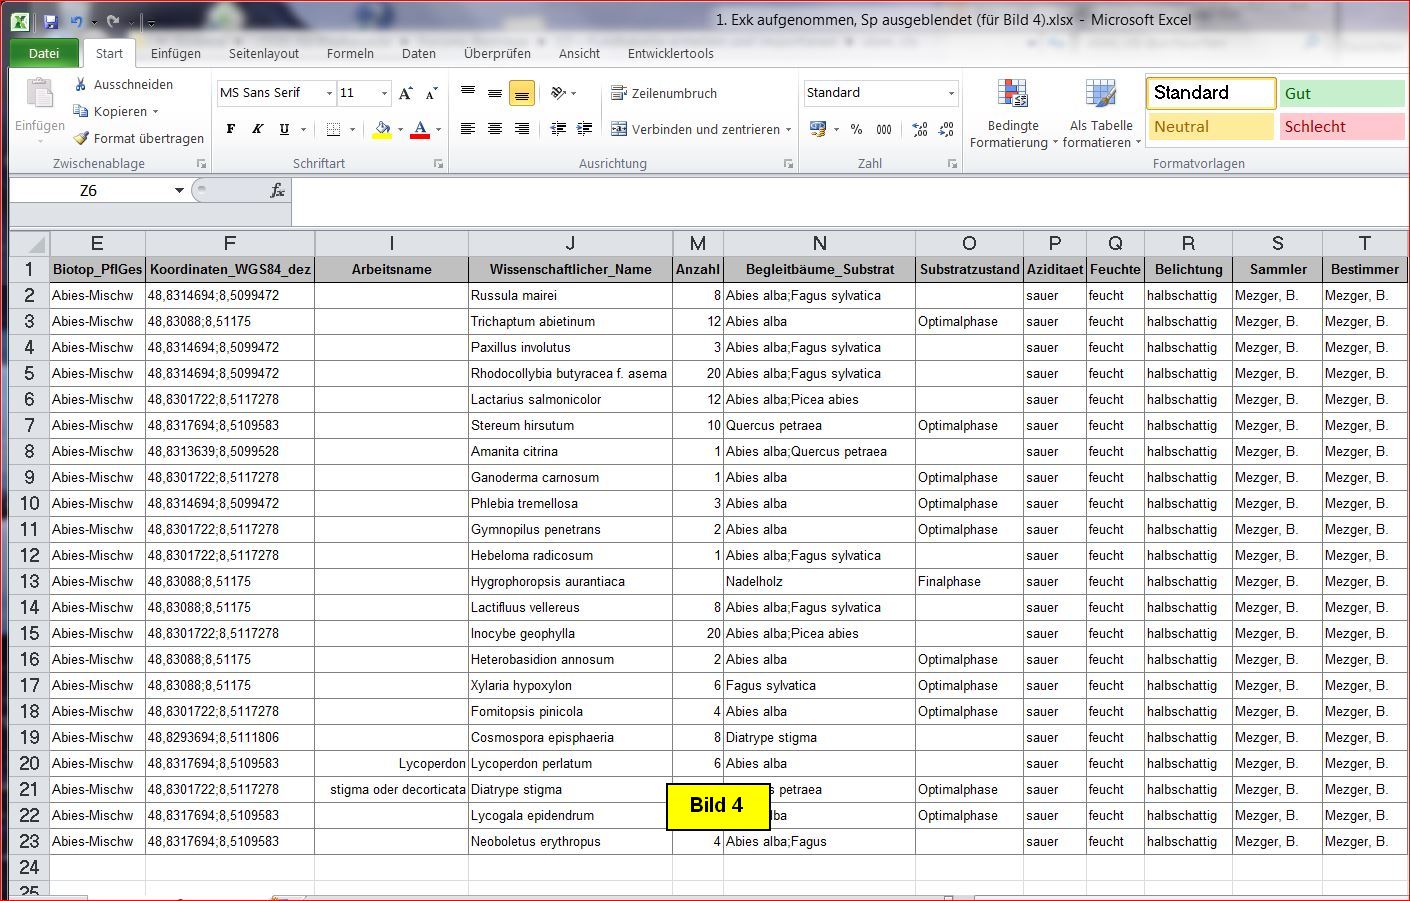The image size is (1410, 901).
Task: Apply the percent number format
Action: point(856,129)
